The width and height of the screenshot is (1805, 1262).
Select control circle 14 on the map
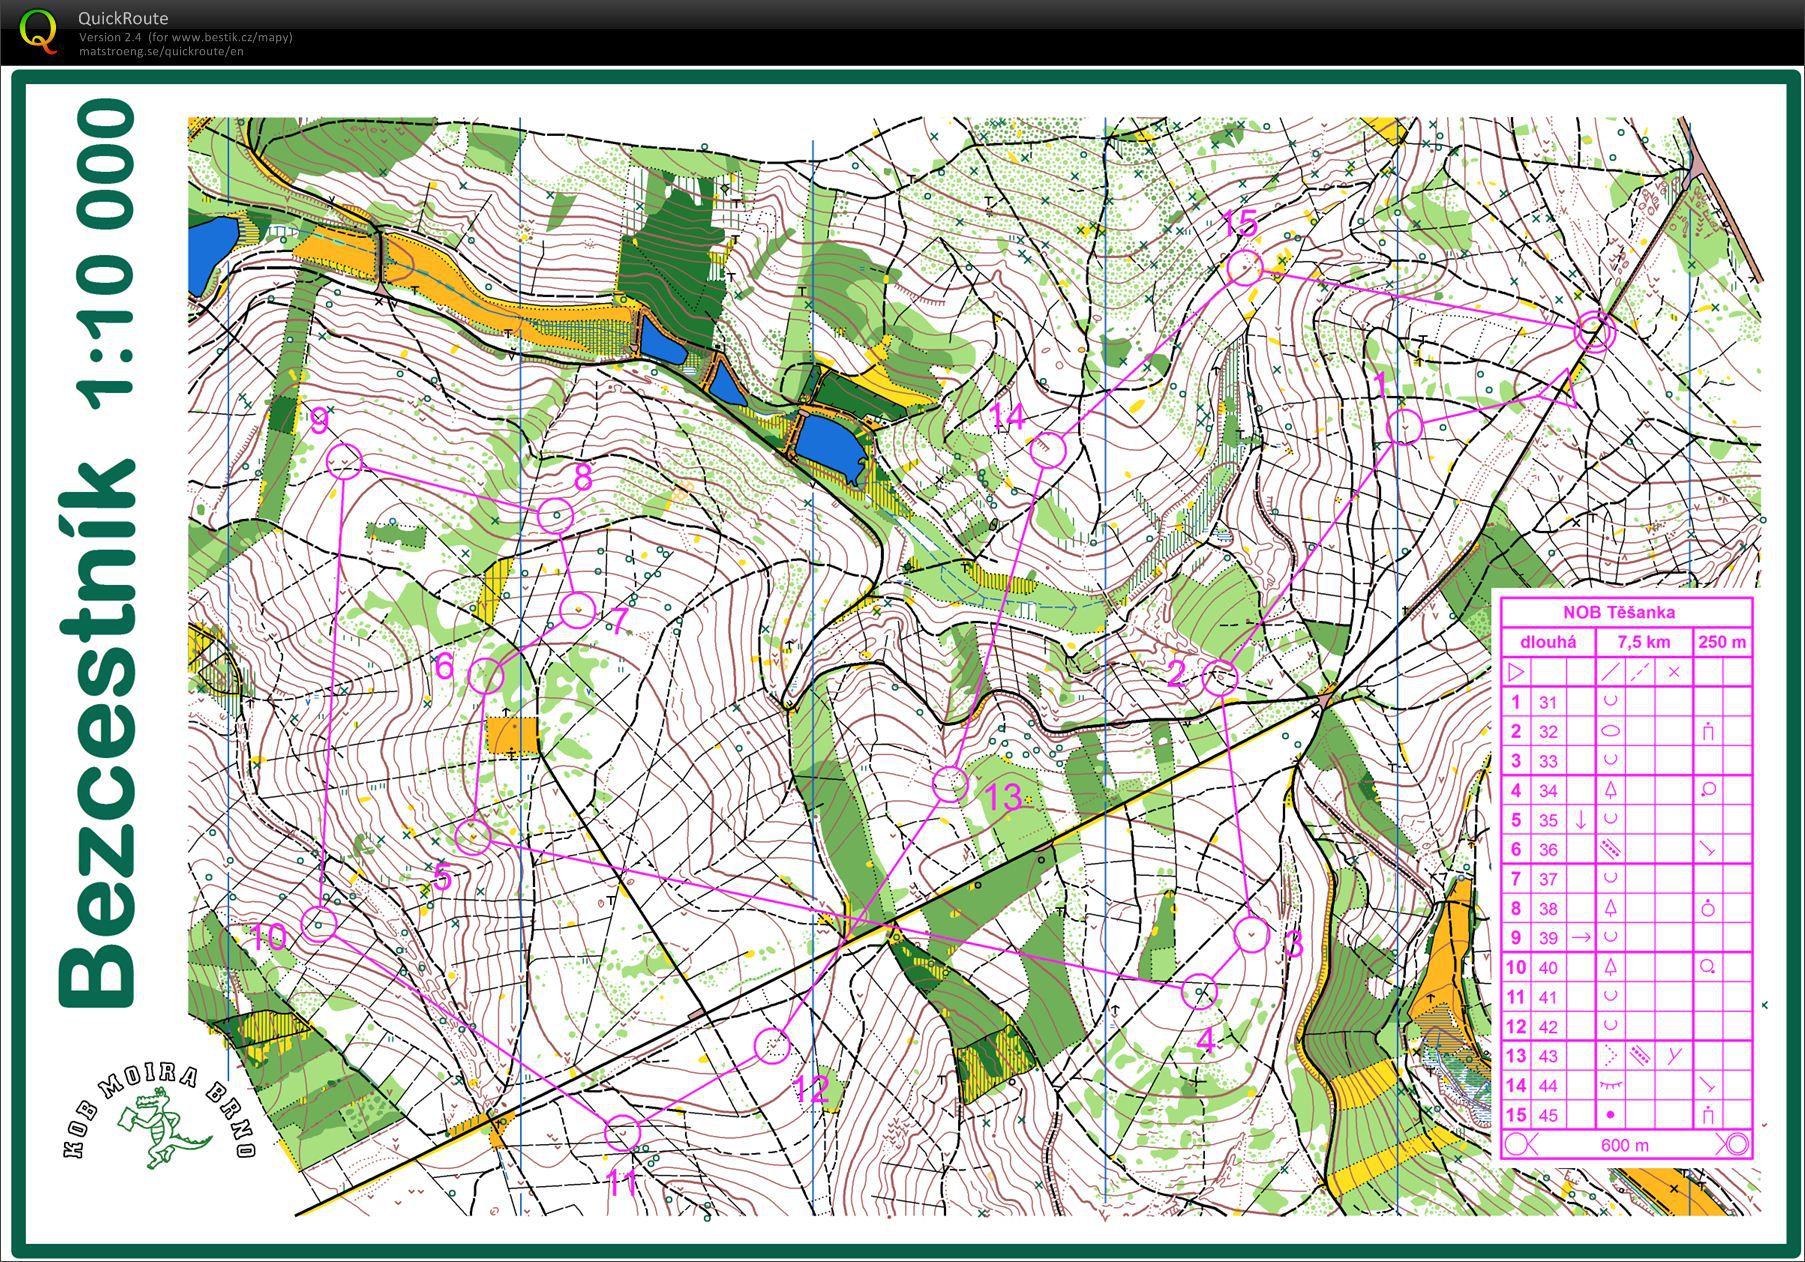point(1049,450)
